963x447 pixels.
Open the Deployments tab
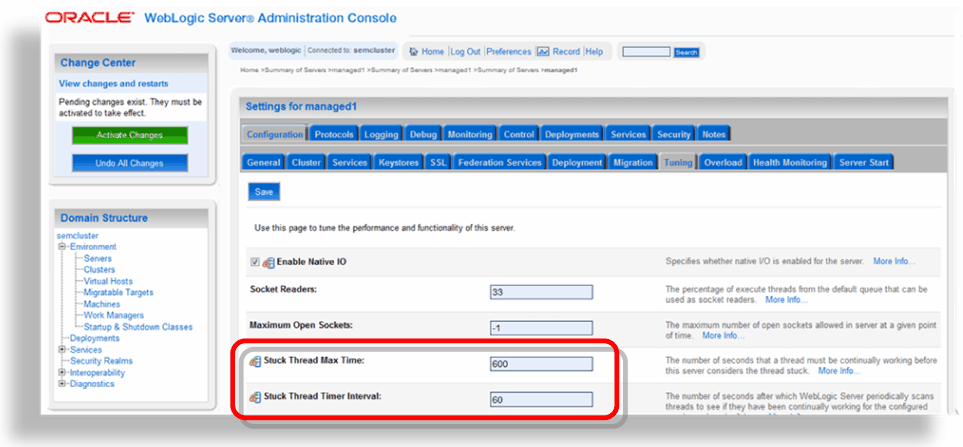point(572,134)
